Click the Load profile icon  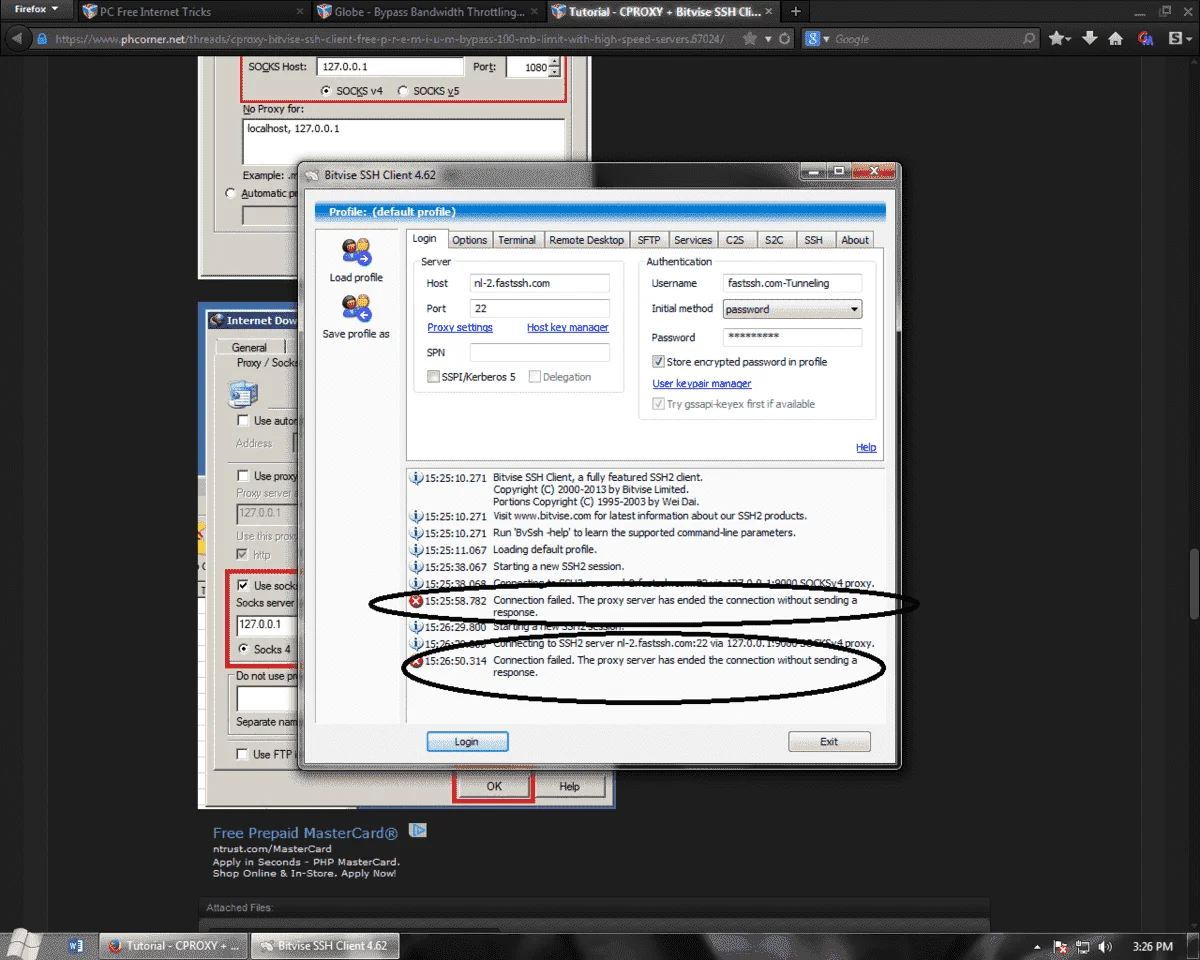[356, 252]
